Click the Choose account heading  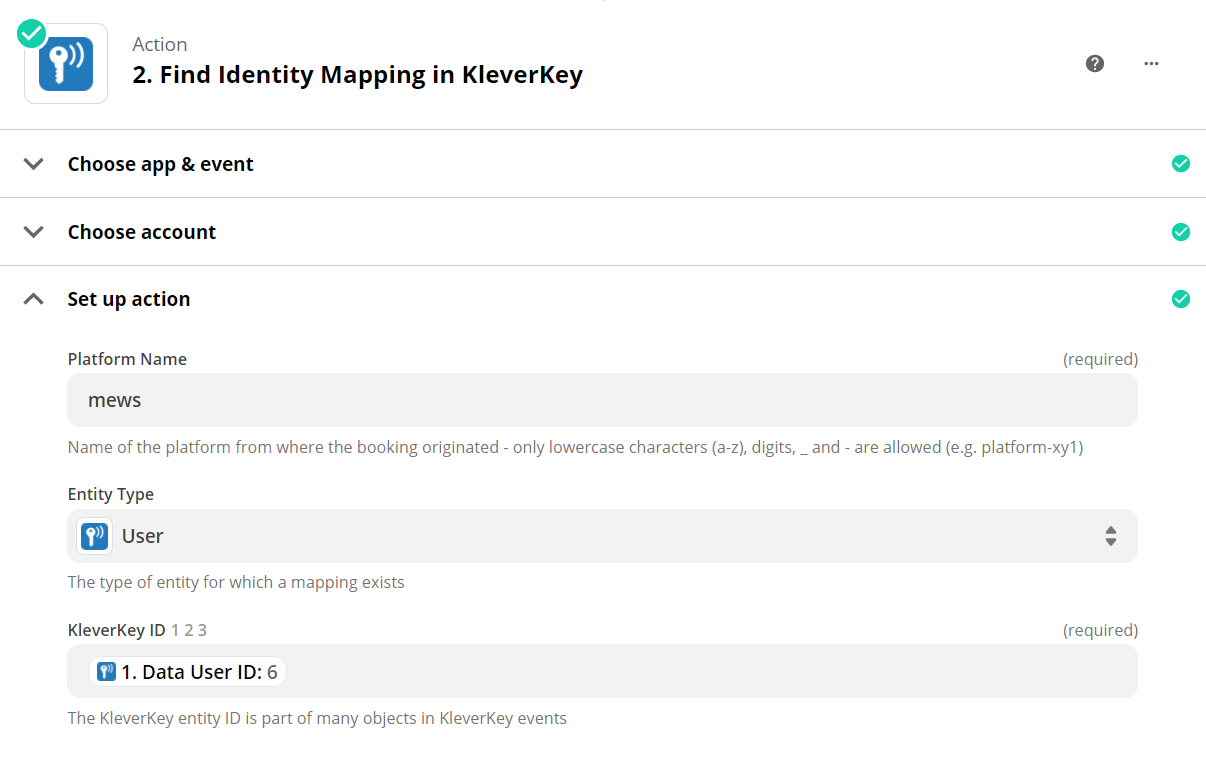pos(142,232)
